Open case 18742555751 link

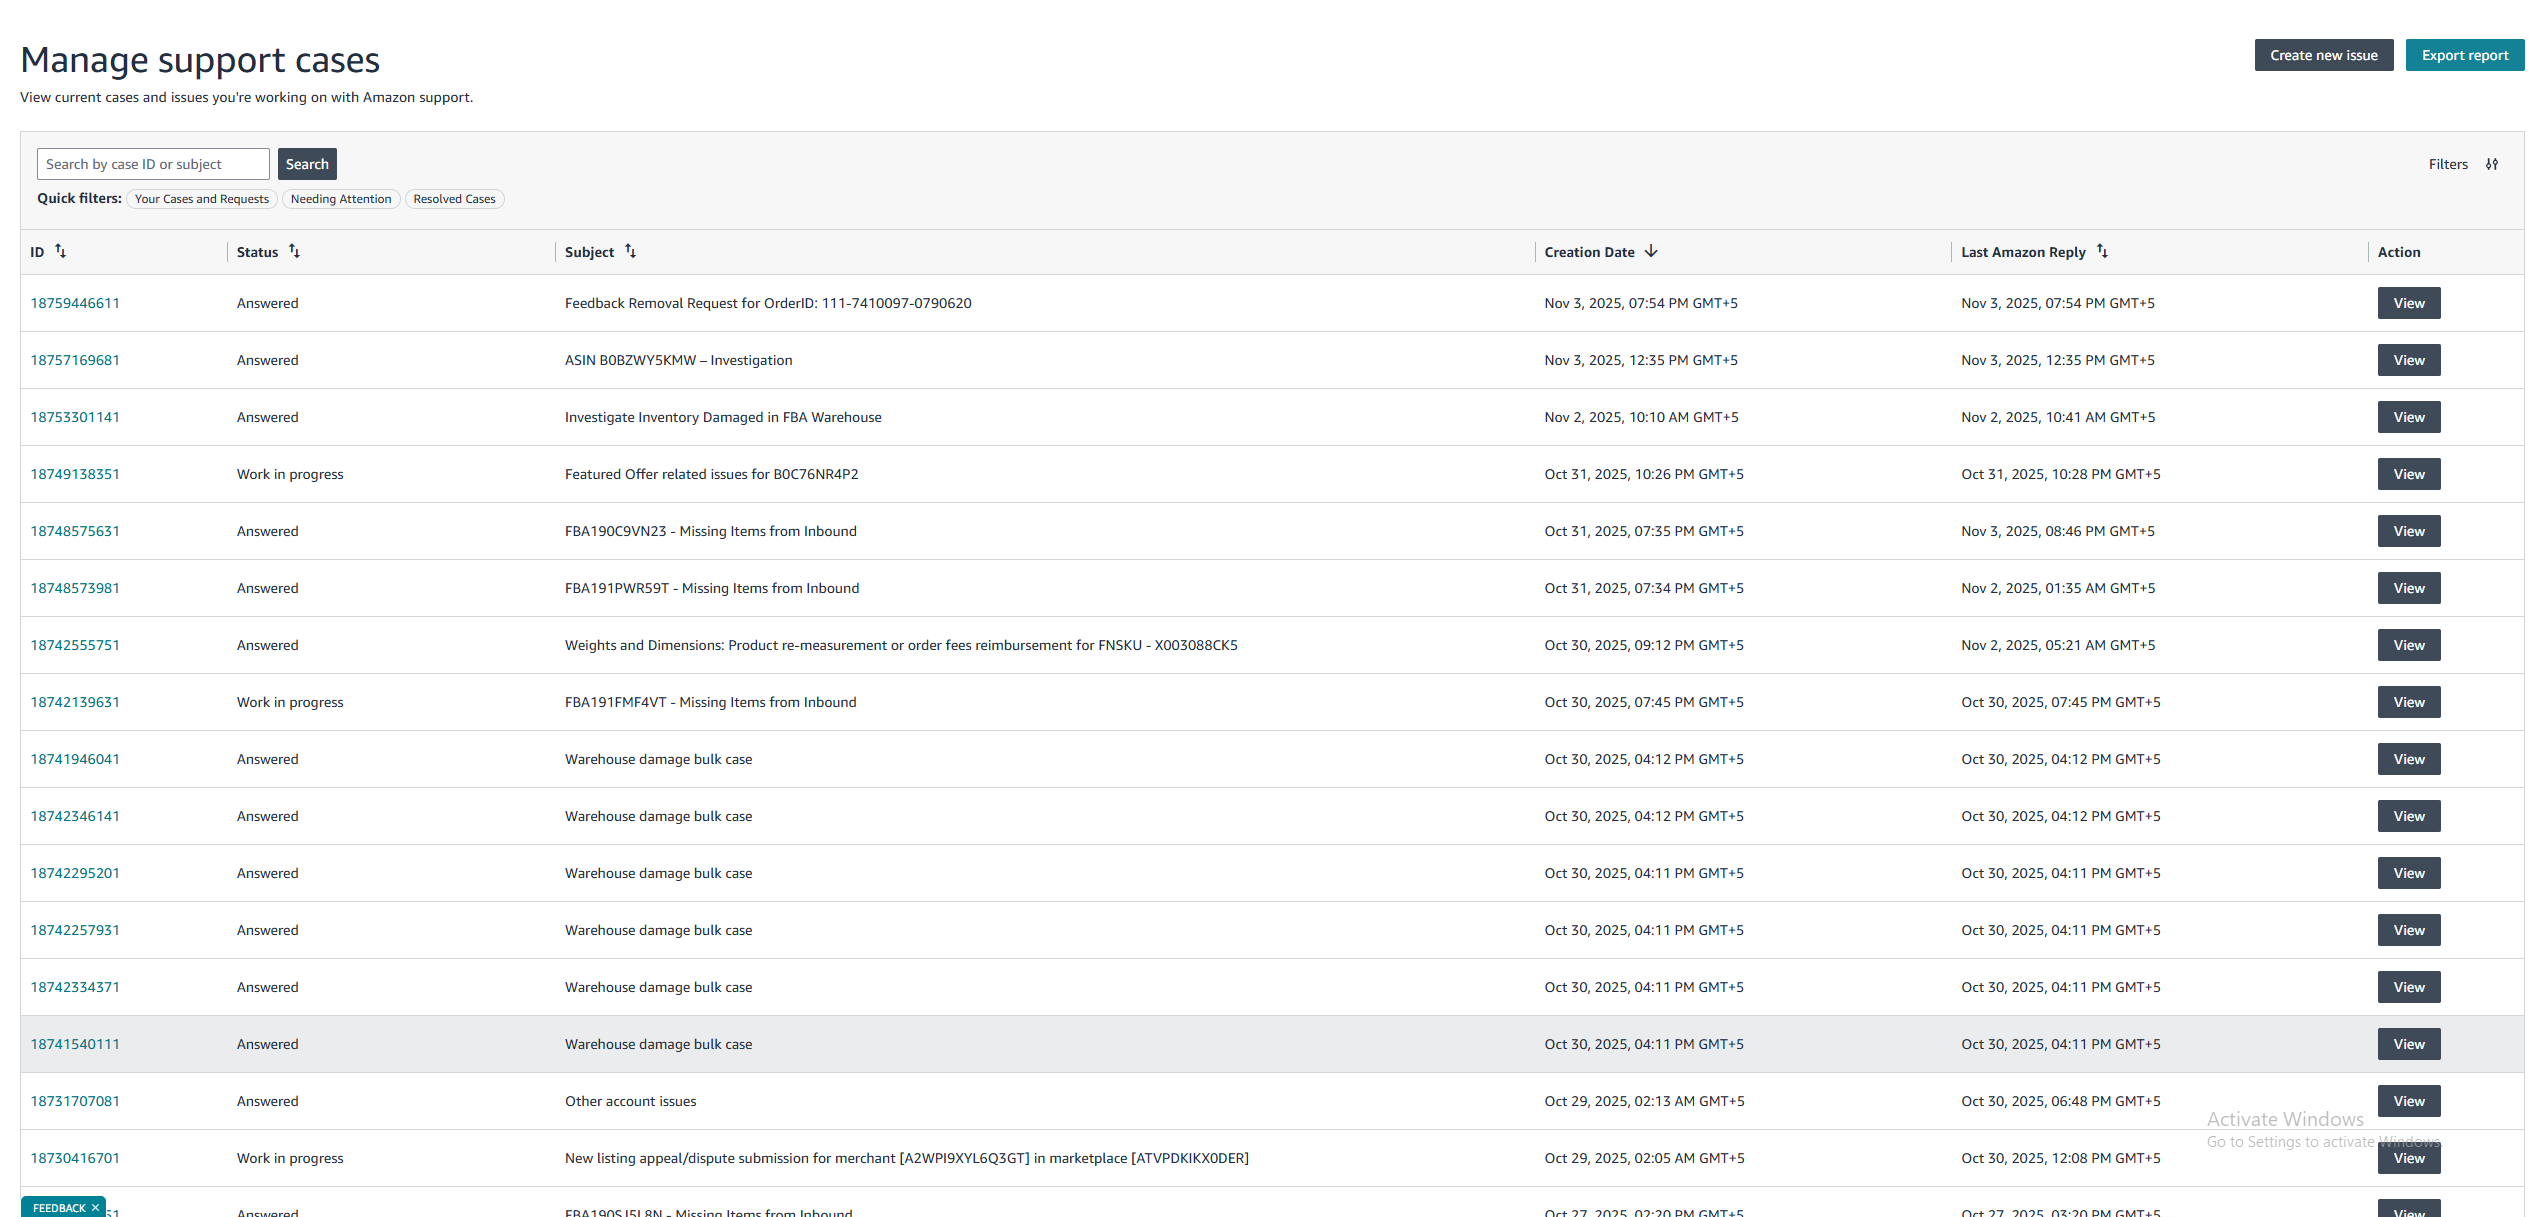coord(75,645)
